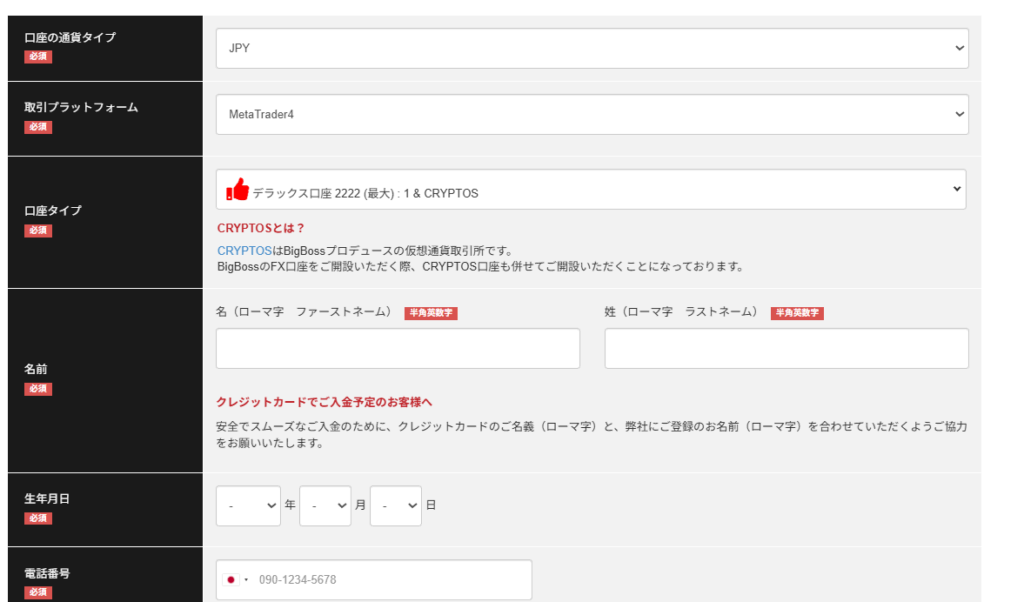The width and height of the screenshot is (1024, 602).
Task: Open the birth month (月) dropdown
Action: pos(325,505)
